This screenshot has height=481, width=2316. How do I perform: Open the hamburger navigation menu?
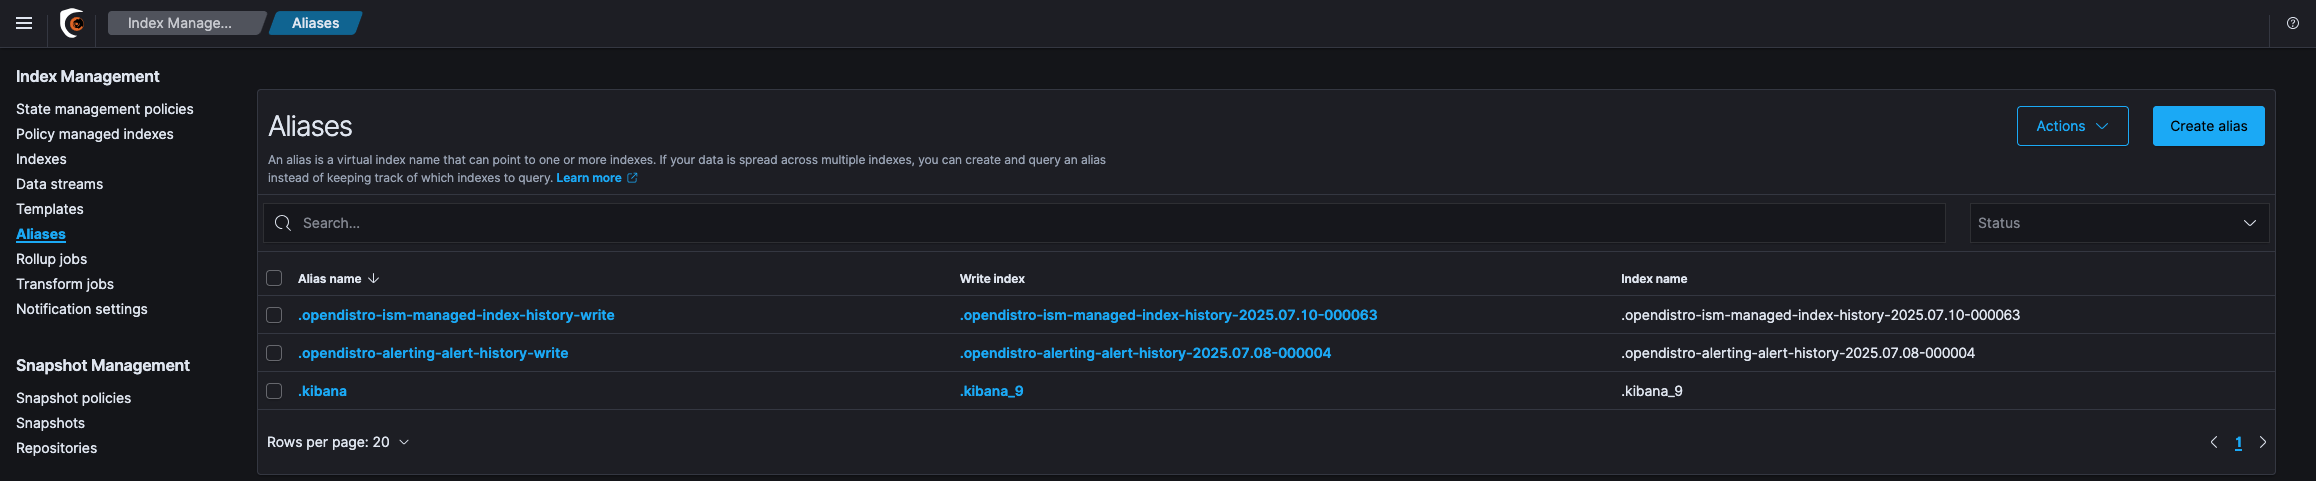pyautogui.click(x=24, y=23)
